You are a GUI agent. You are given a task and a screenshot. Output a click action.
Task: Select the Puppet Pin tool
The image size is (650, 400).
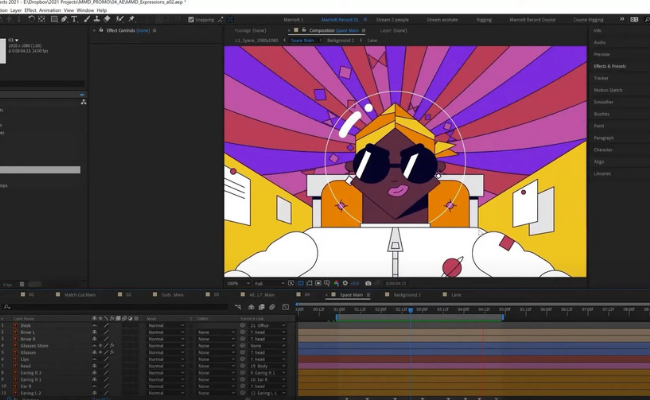click(x=131, y=19)
